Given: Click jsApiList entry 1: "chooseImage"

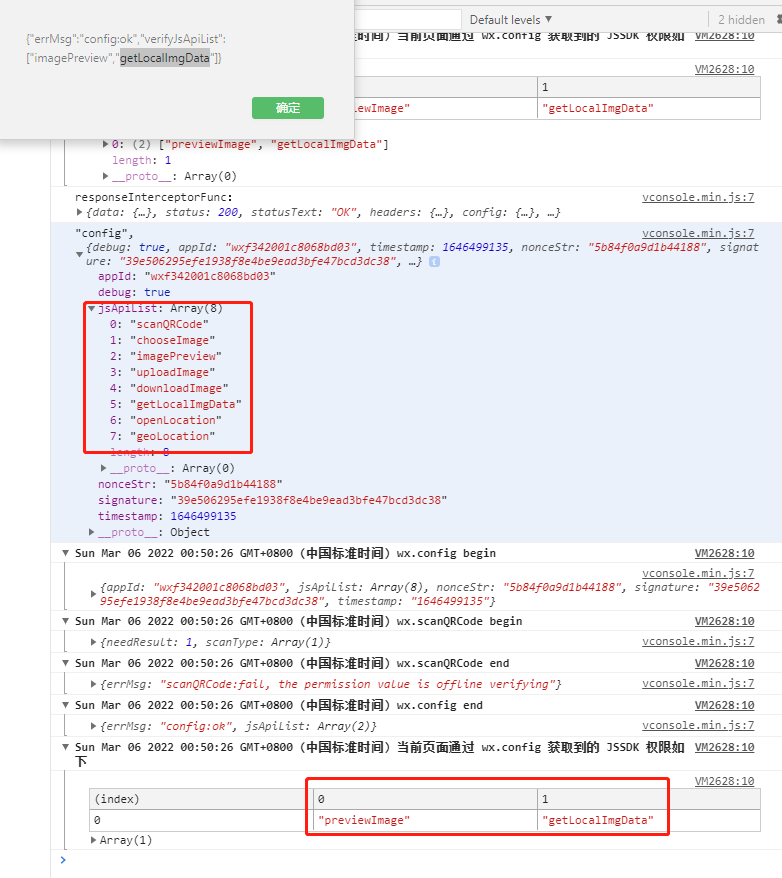Looking at the screenshot, I should point(162,340).
